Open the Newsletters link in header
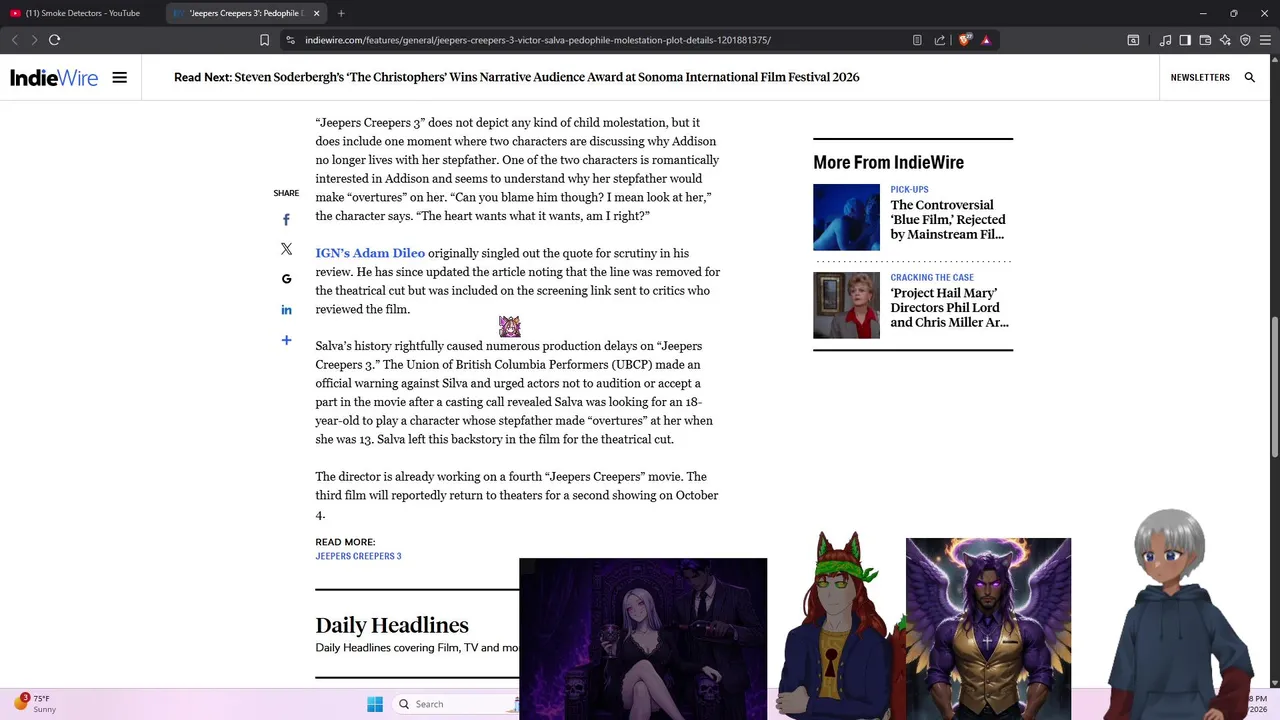 pyautogui.click(x=1200, y=77)
